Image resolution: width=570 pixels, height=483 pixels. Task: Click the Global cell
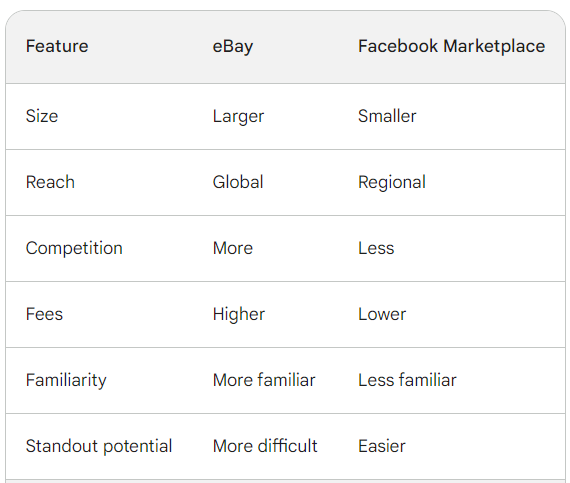click(238, 182)
